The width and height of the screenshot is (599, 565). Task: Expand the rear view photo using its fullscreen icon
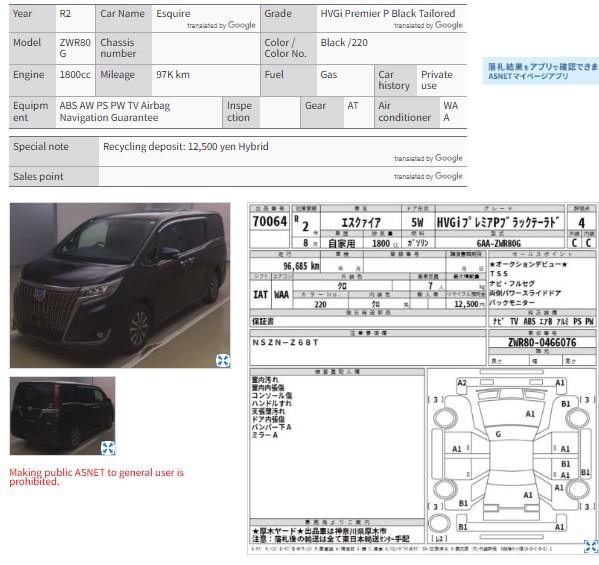[x=108, y=448]
